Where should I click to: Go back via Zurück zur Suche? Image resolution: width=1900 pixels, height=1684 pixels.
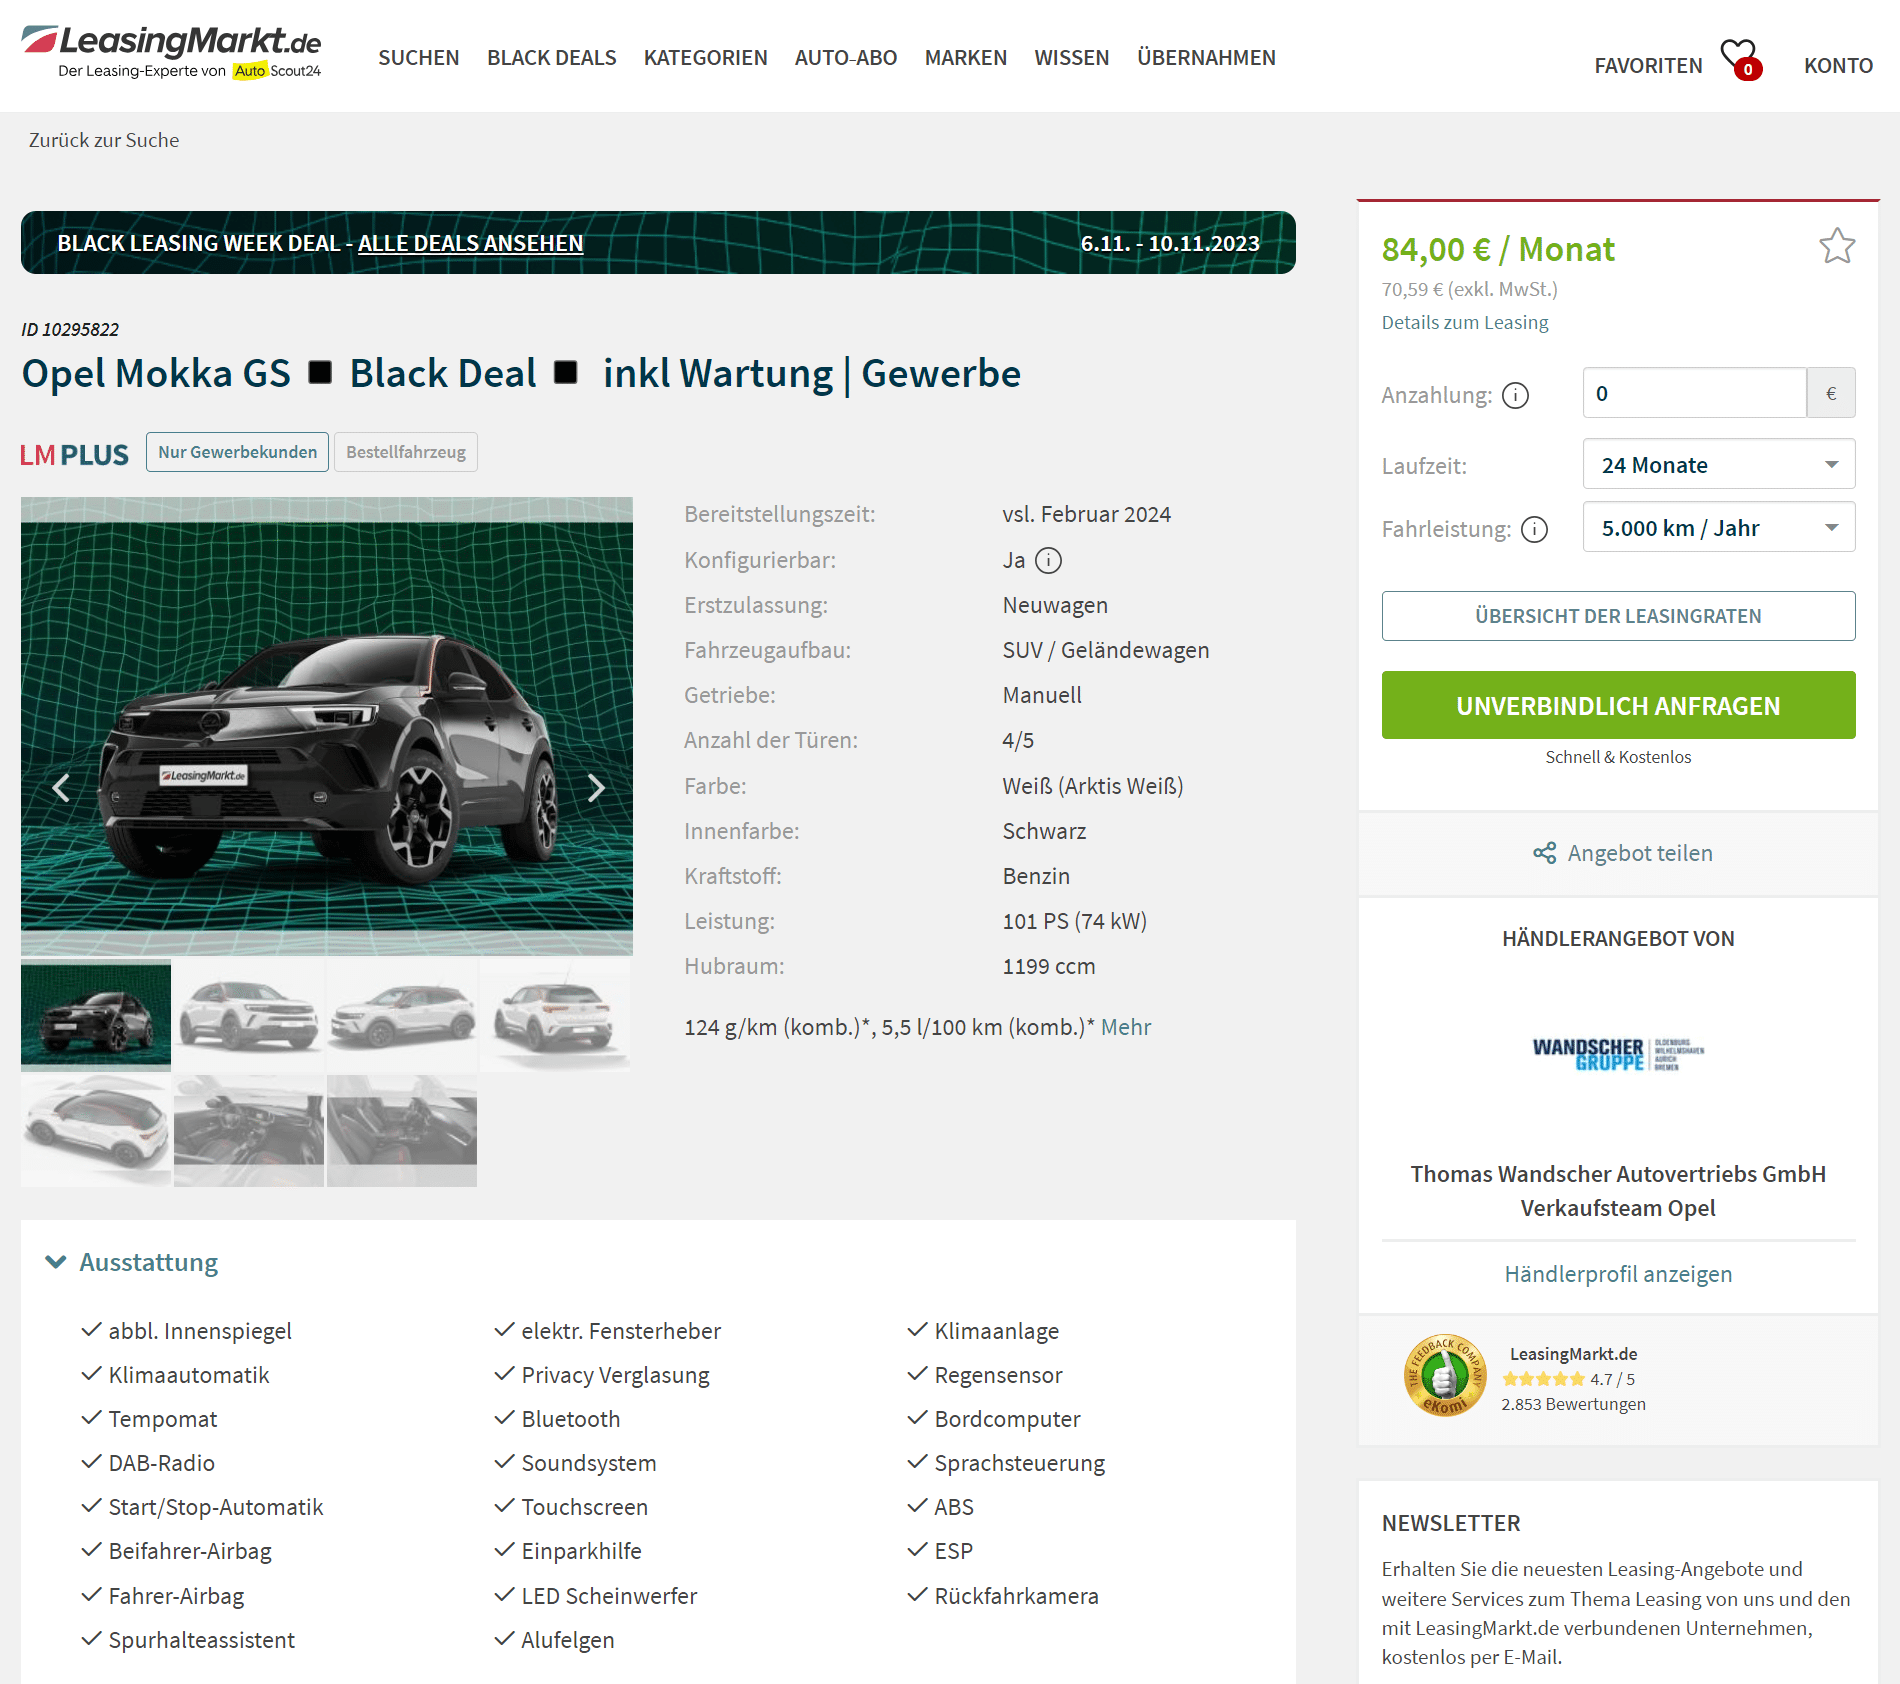pyautogui.click(x=104, y=140)
